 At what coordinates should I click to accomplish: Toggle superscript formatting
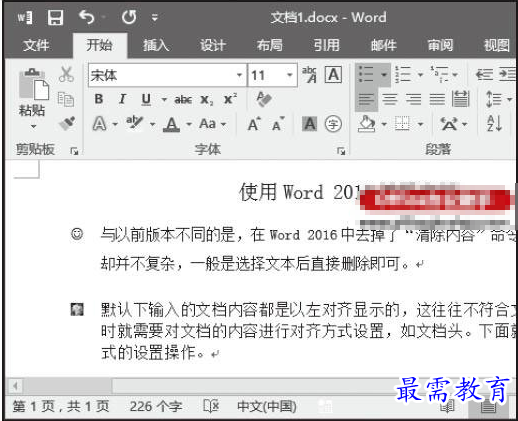tap(230, 99)
